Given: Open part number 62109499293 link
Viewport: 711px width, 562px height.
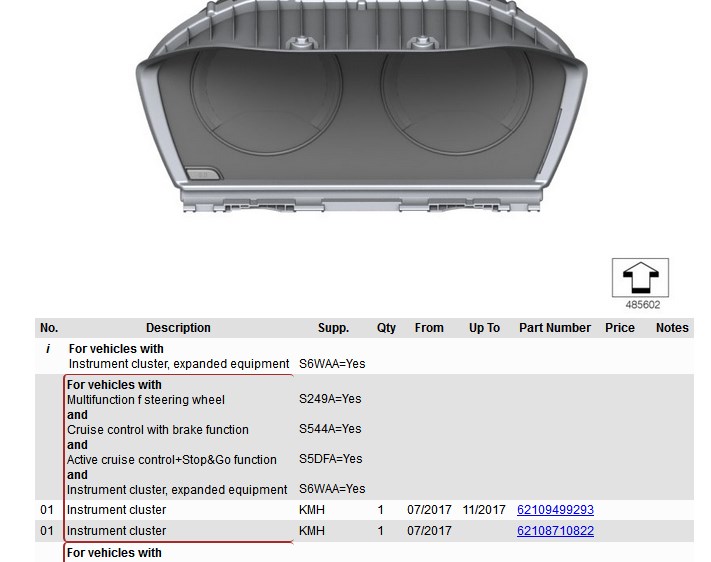Looking at the screenshot, I should pyautogui.click(x=555, y=510).
